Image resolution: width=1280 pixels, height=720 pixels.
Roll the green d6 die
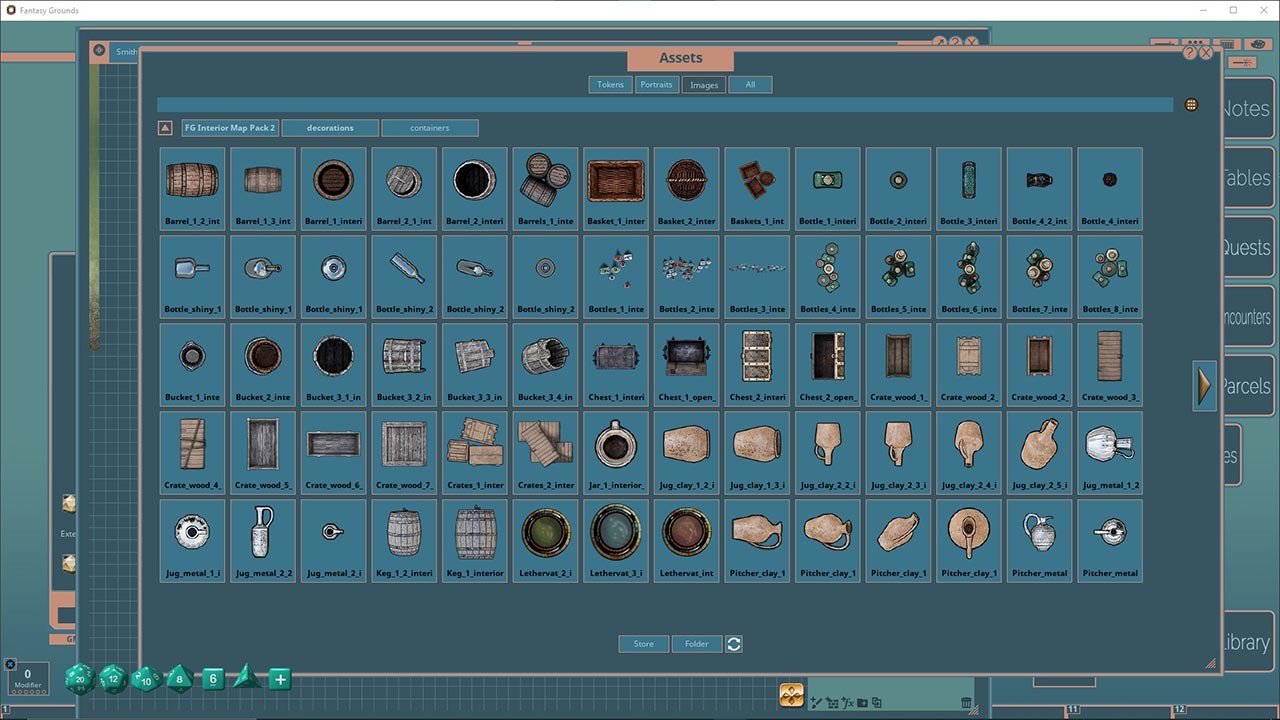coord(212,679)
